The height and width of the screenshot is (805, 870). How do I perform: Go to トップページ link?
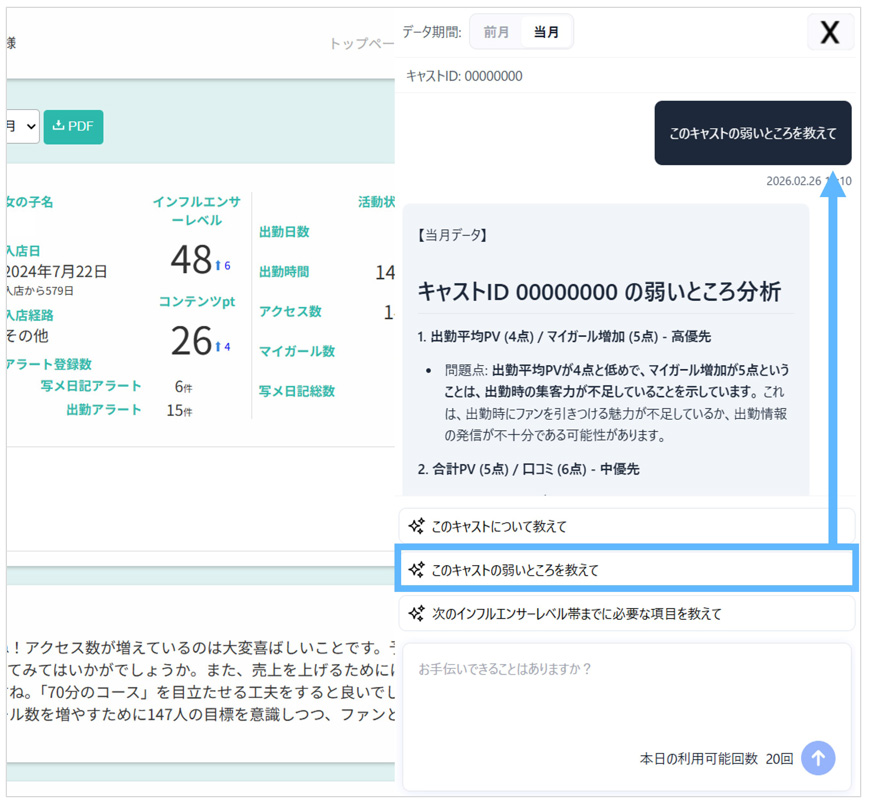[x=362, y=44]
